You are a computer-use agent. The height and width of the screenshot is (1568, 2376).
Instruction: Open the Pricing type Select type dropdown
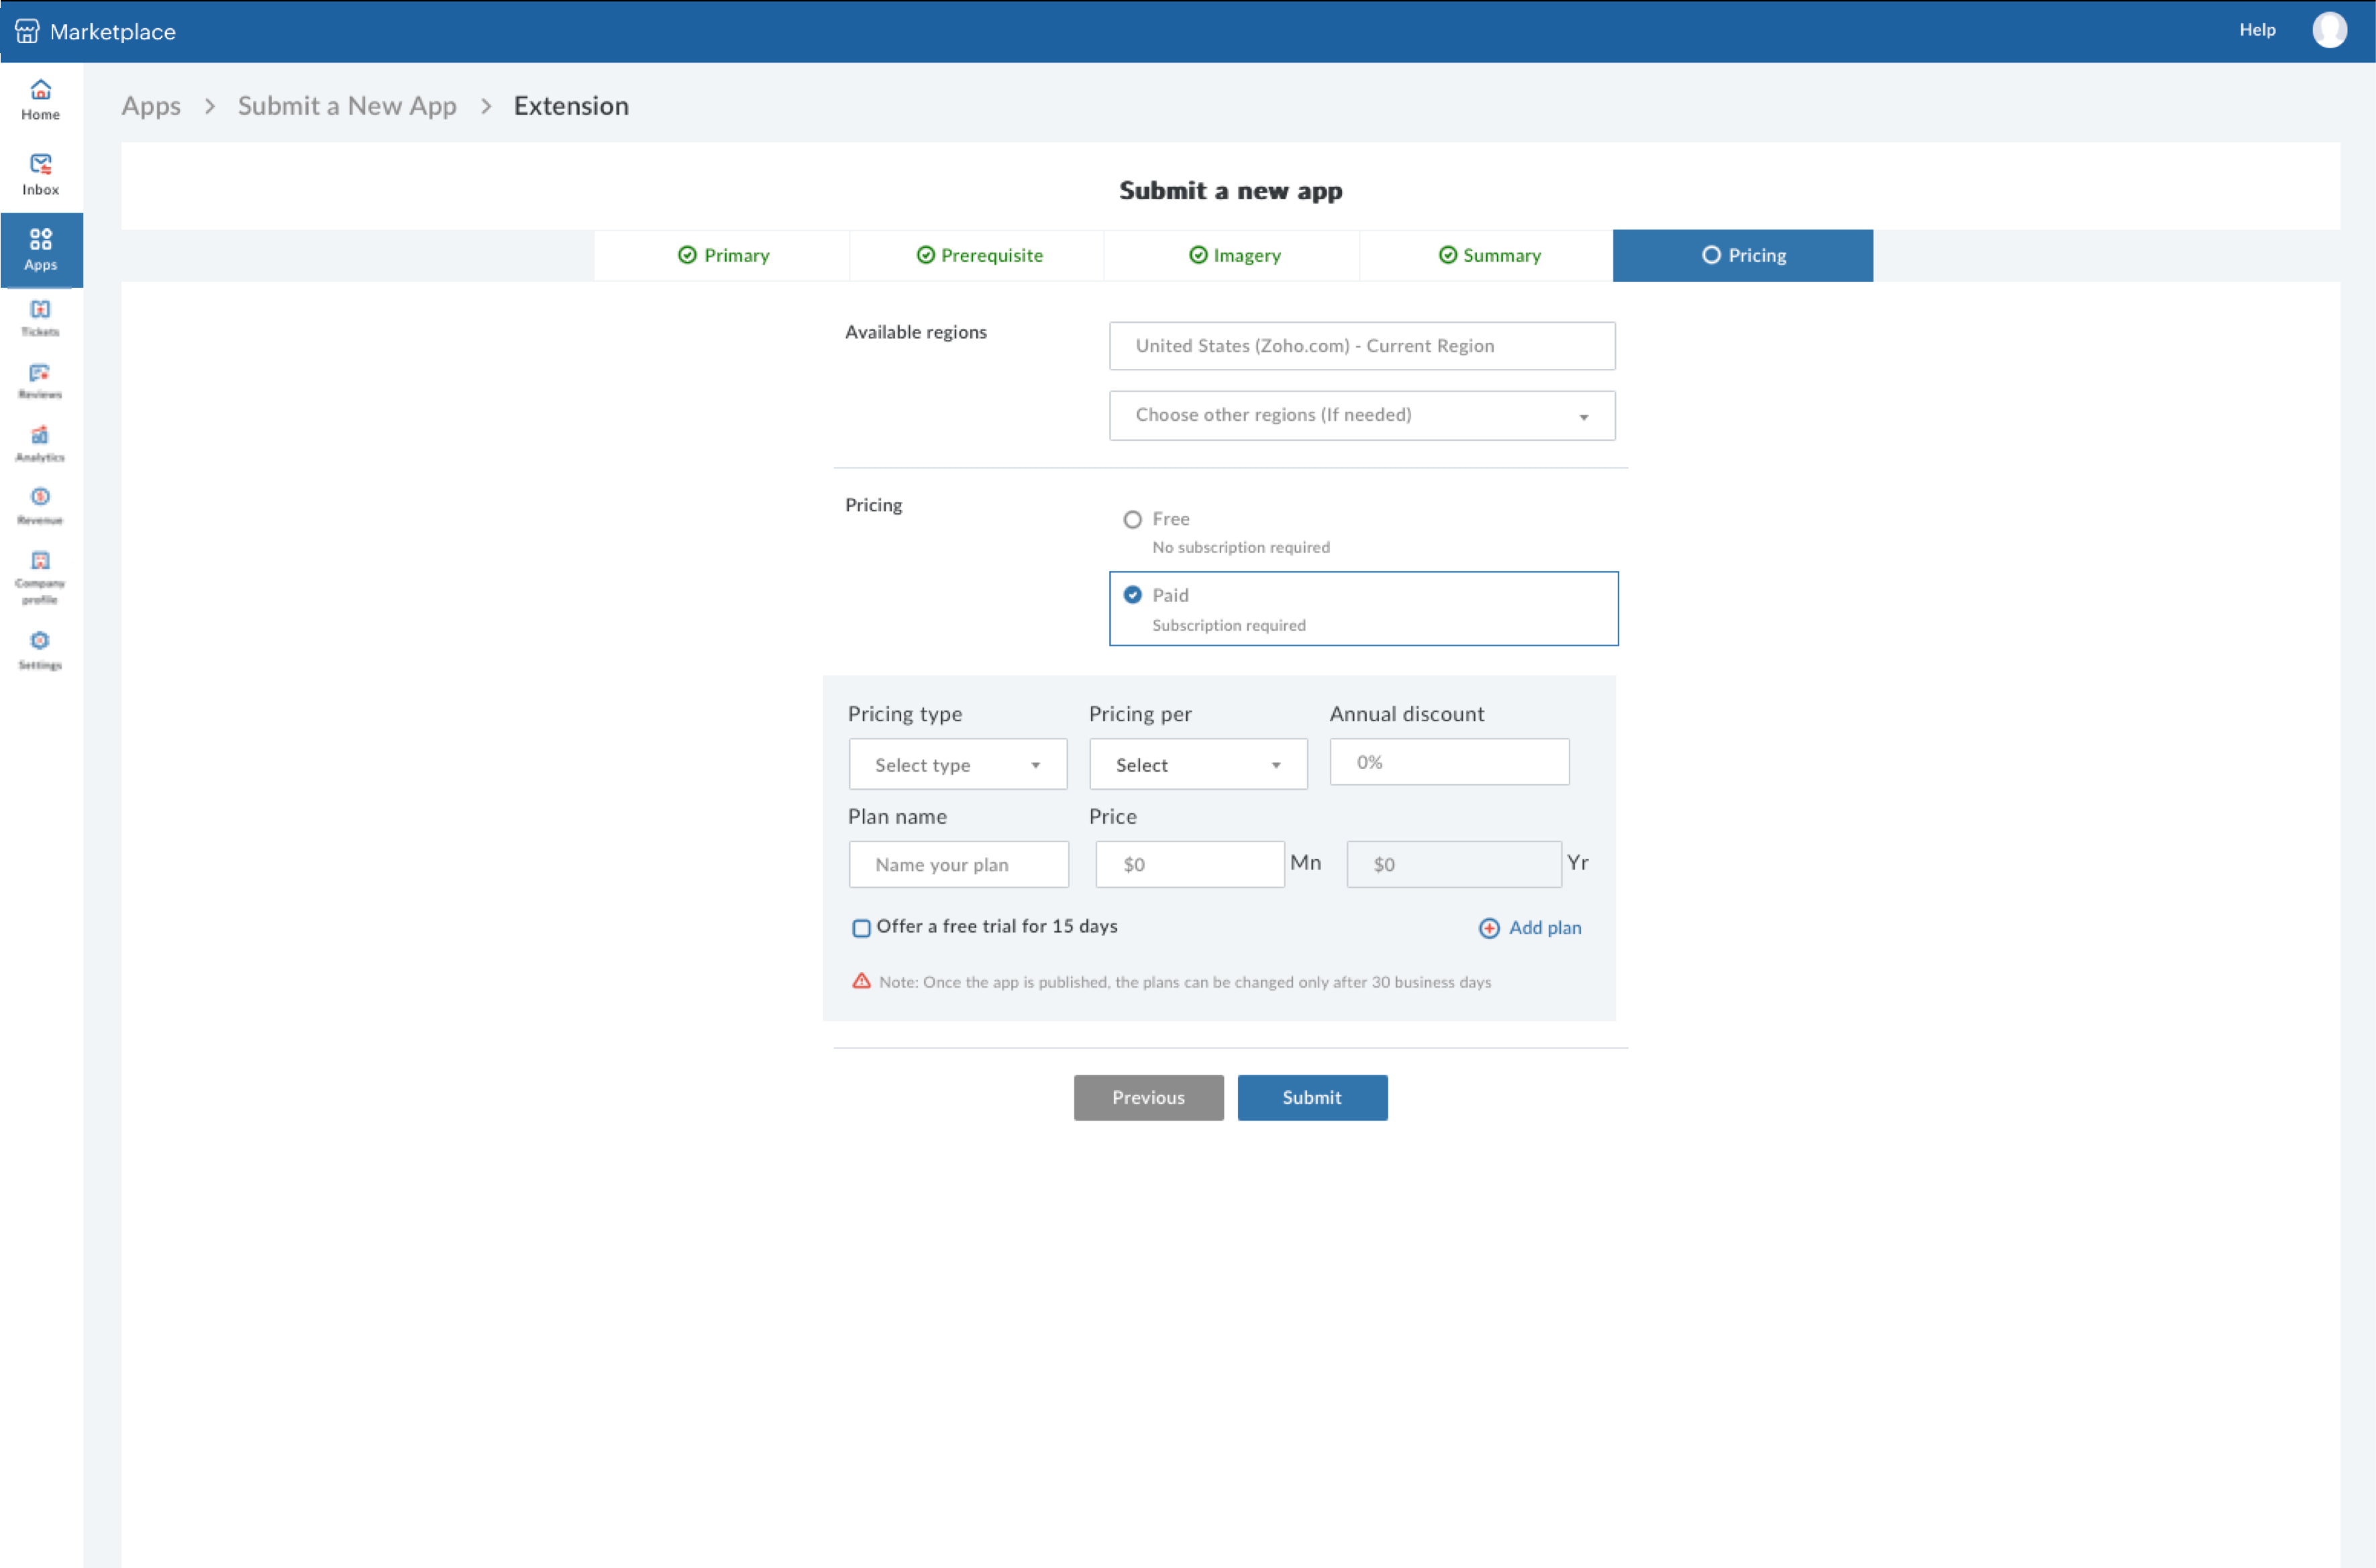[957, 765]
